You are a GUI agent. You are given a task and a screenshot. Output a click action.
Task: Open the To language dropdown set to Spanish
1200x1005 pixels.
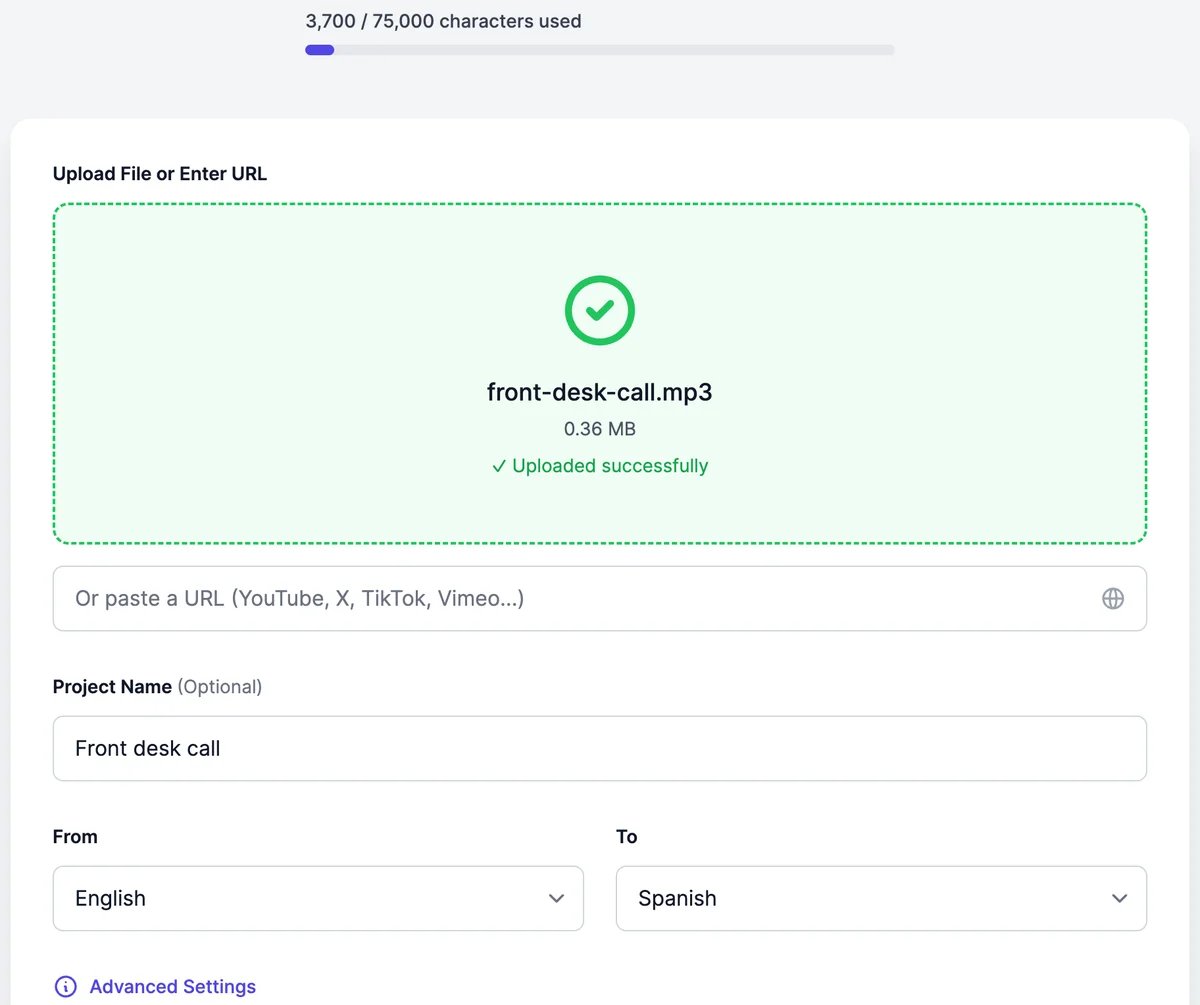881,898
